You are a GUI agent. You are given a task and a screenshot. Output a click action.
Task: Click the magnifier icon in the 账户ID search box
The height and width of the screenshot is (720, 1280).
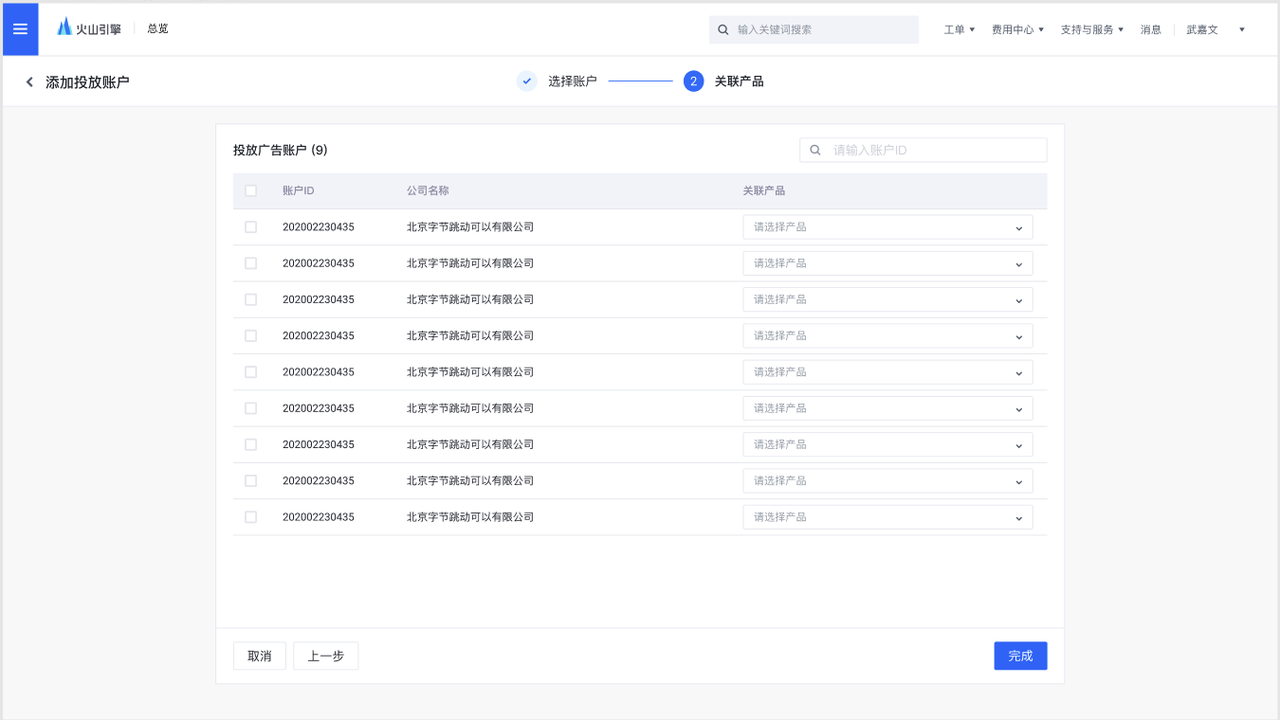click(815, 150)
